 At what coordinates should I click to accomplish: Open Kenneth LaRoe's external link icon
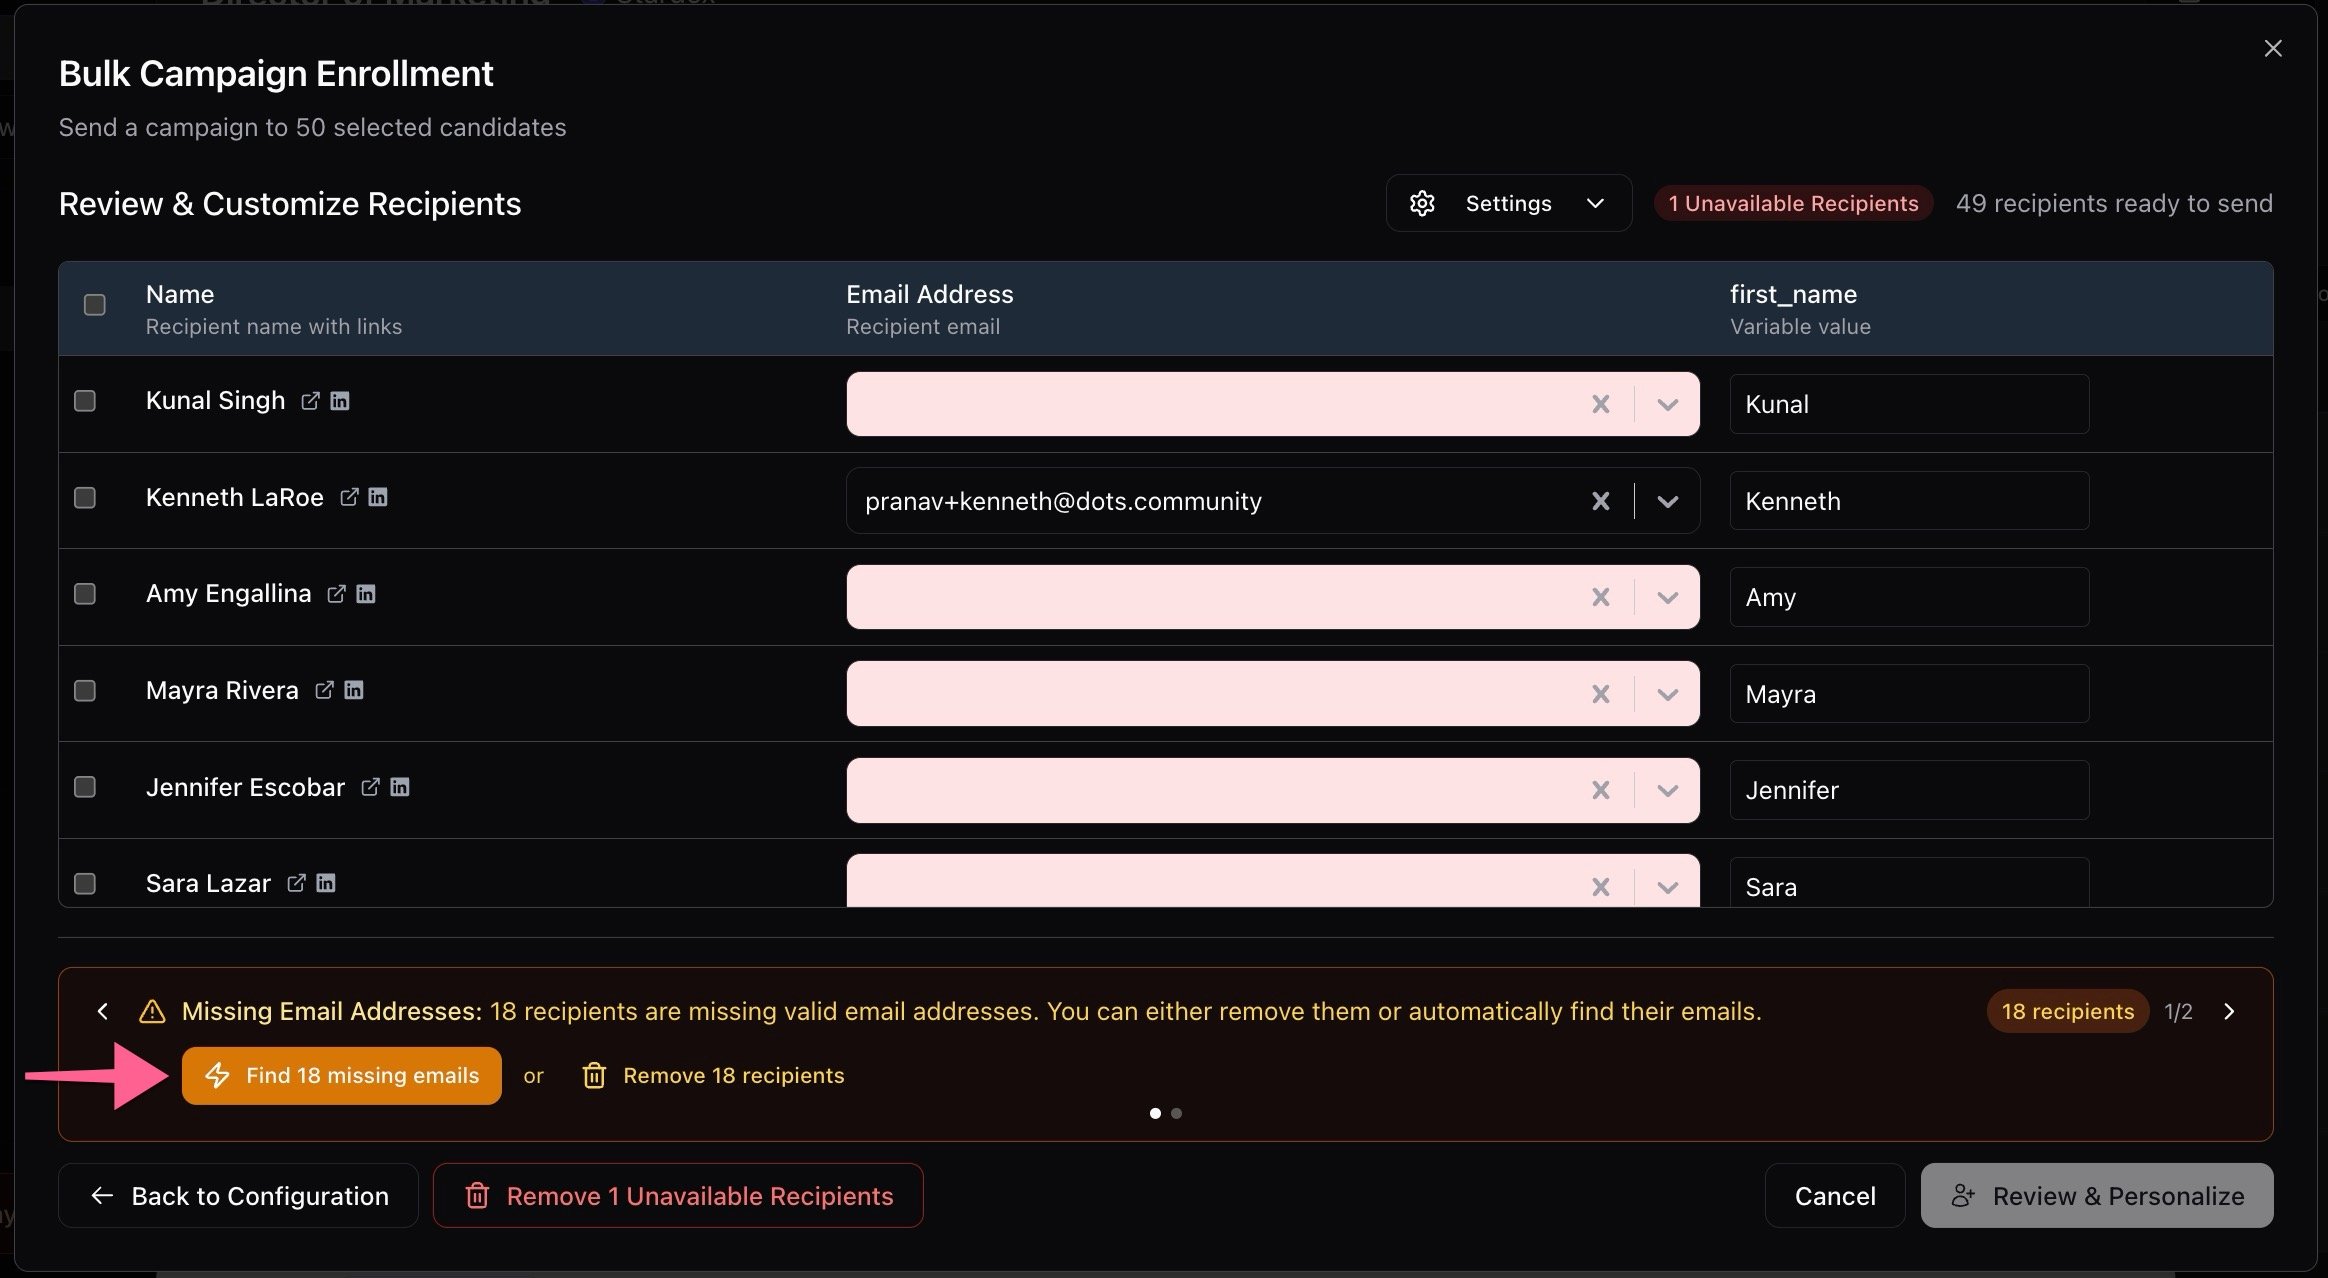point(349,497)
